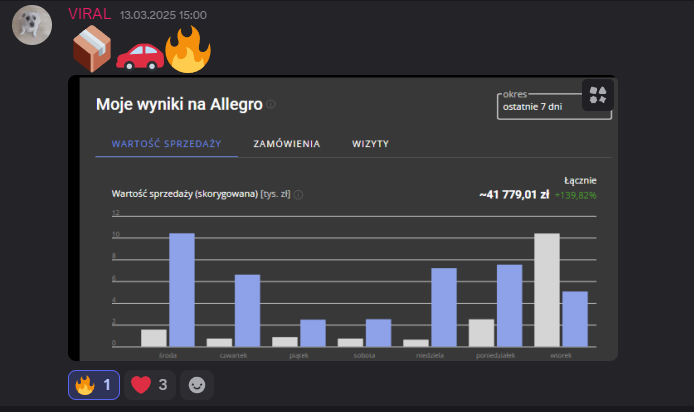Click the icon in the image's top-right corner

tap(598, 95)
